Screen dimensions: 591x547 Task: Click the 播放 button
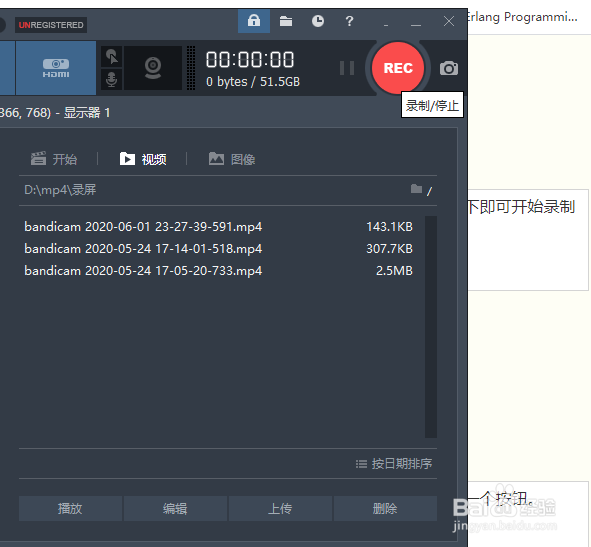point(70,509)
